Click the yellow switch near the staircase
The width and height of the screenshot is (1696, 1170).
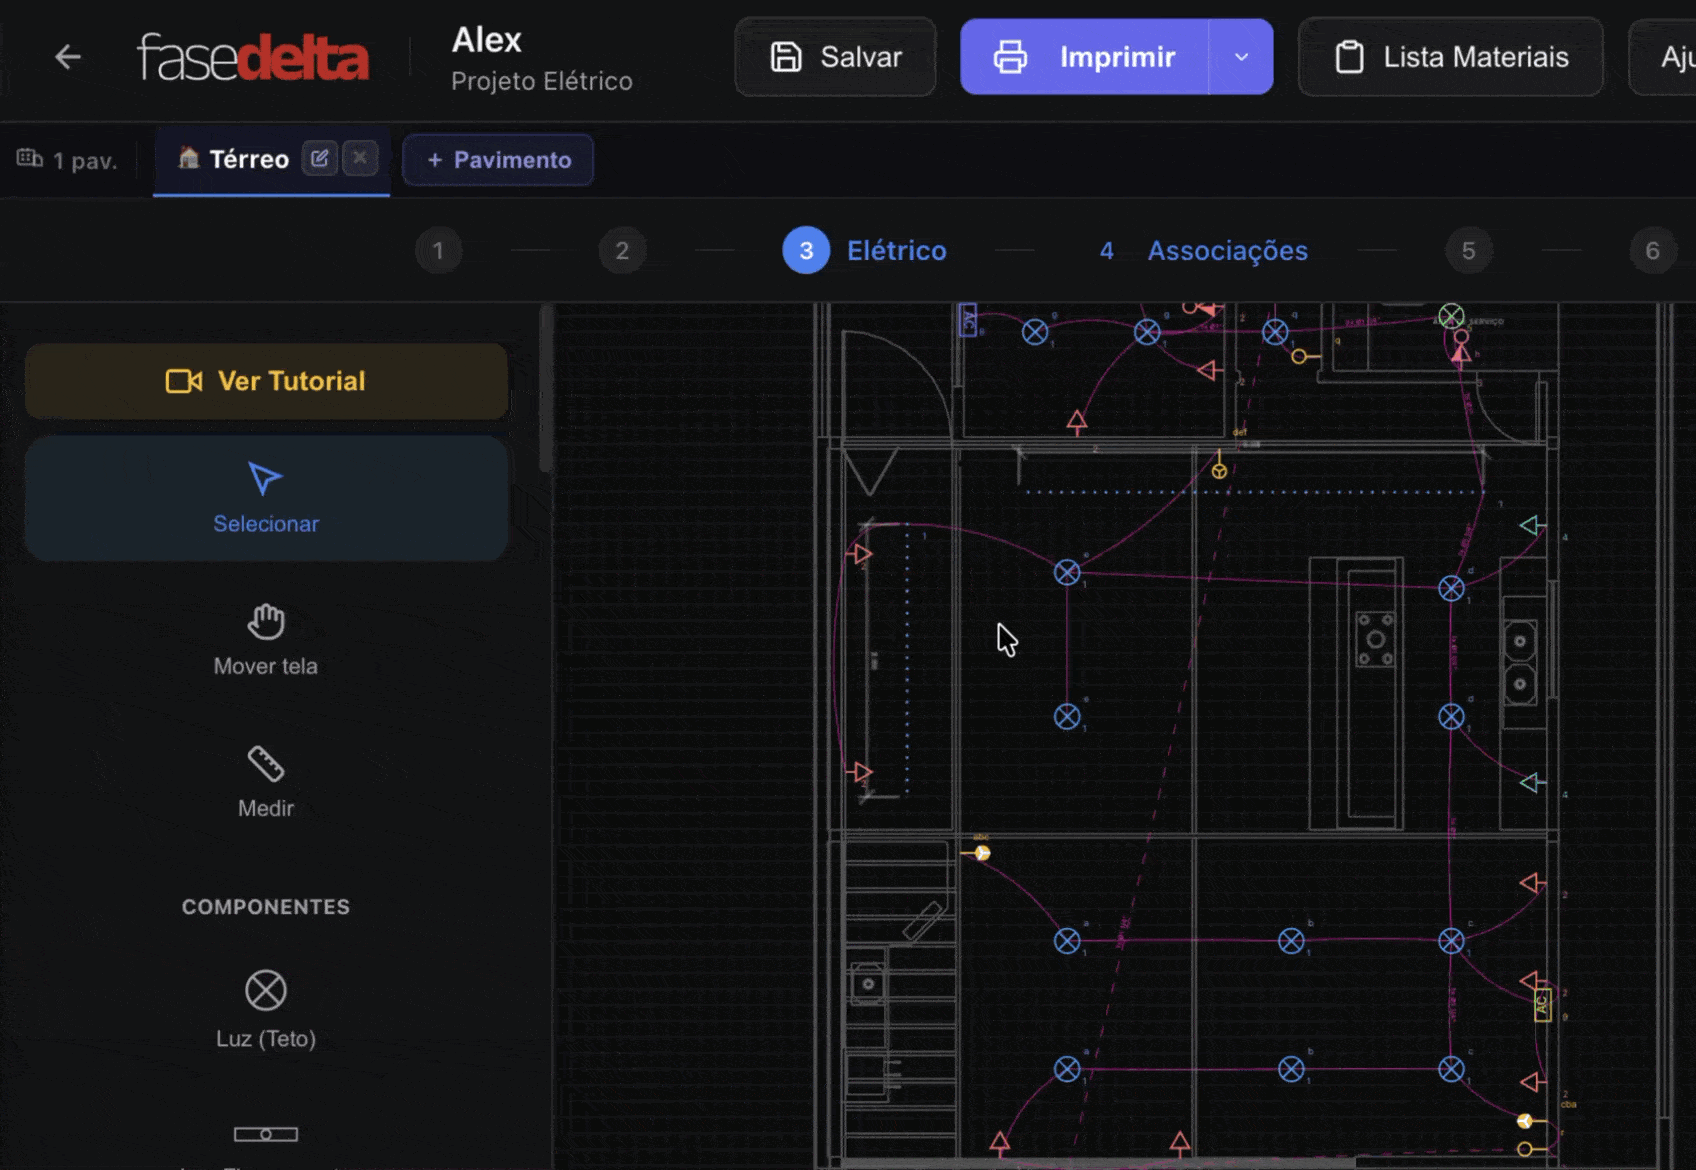pyautogui.click(x=982, y=853)
